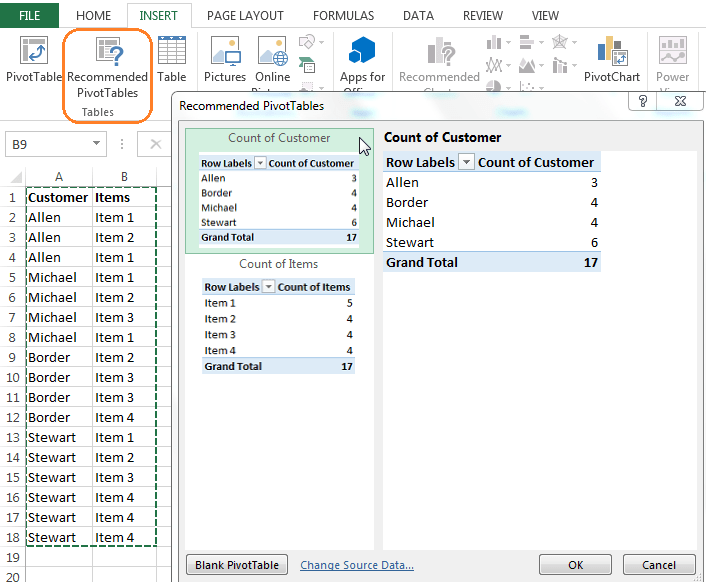The image size is (706, 582).
Task: Insert line chart icon
Action: pos(494,65)
